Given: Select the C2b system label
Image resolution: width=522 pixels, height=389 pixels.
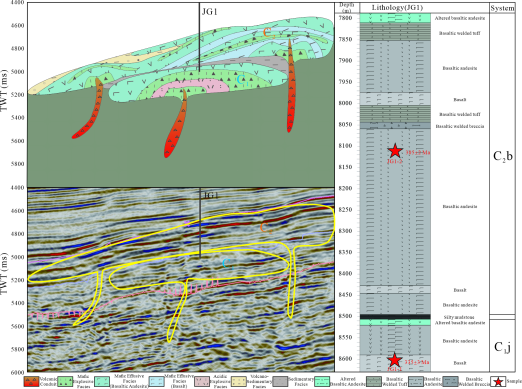Looking at the screenshot, I should click(x=503, y=156).
